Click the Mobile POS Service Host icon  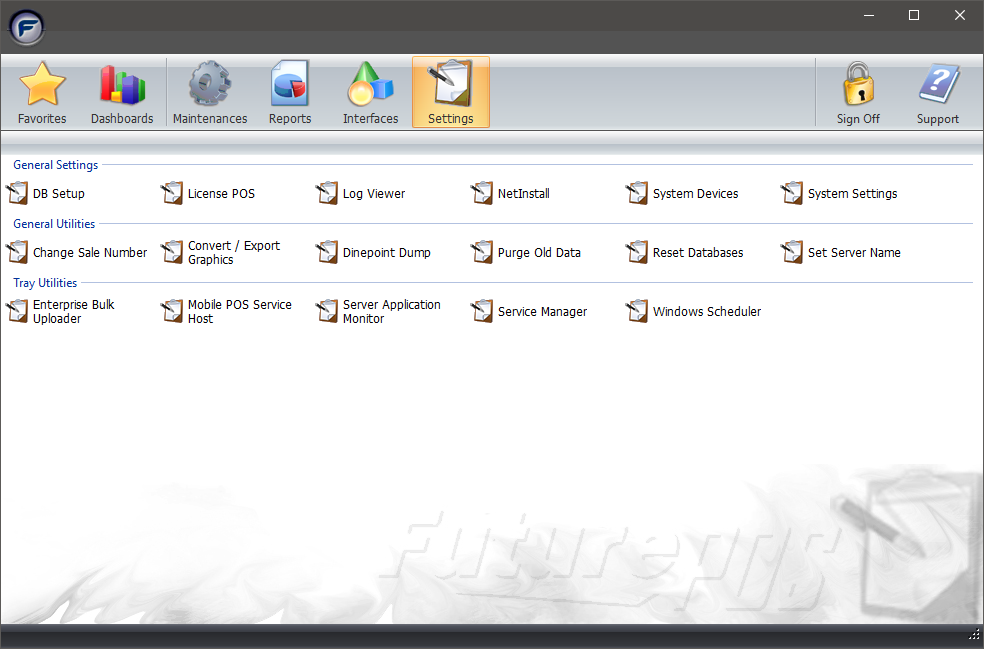[172, 311]
